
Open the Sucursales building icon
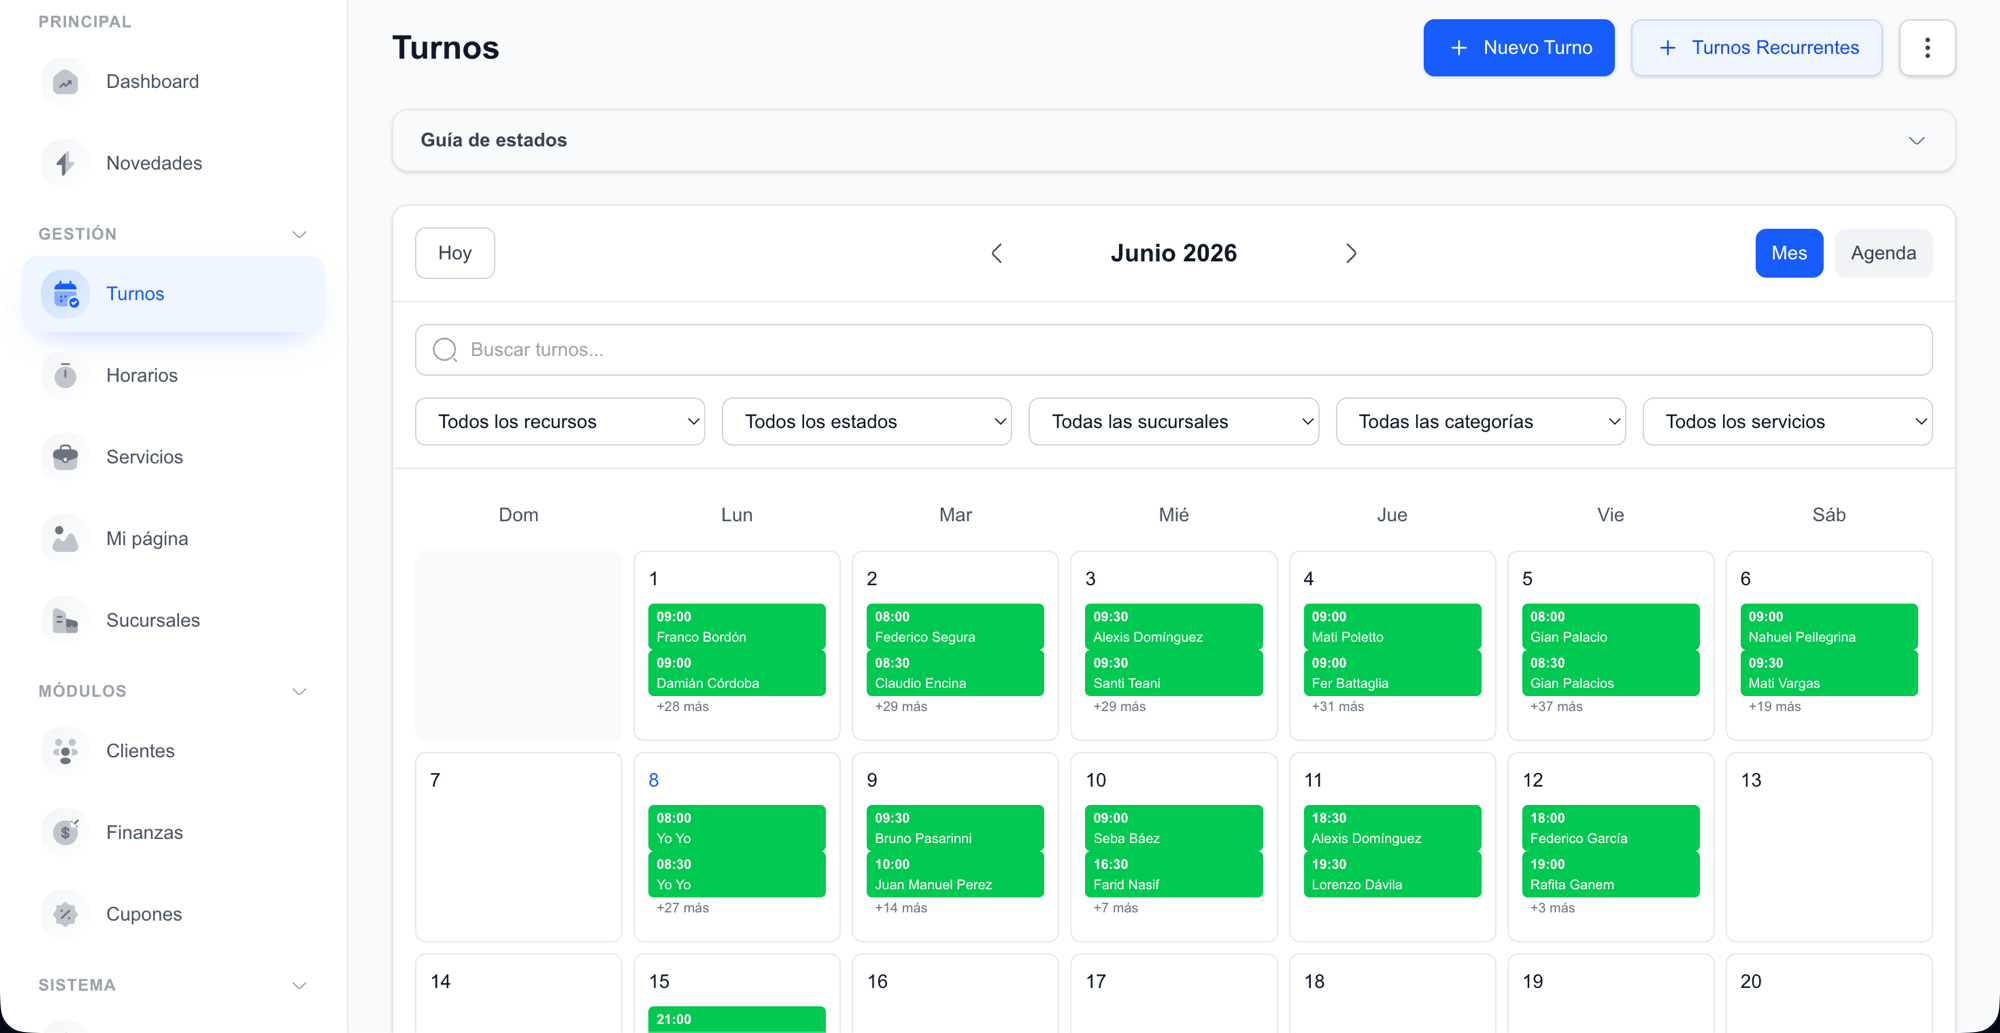65,620
